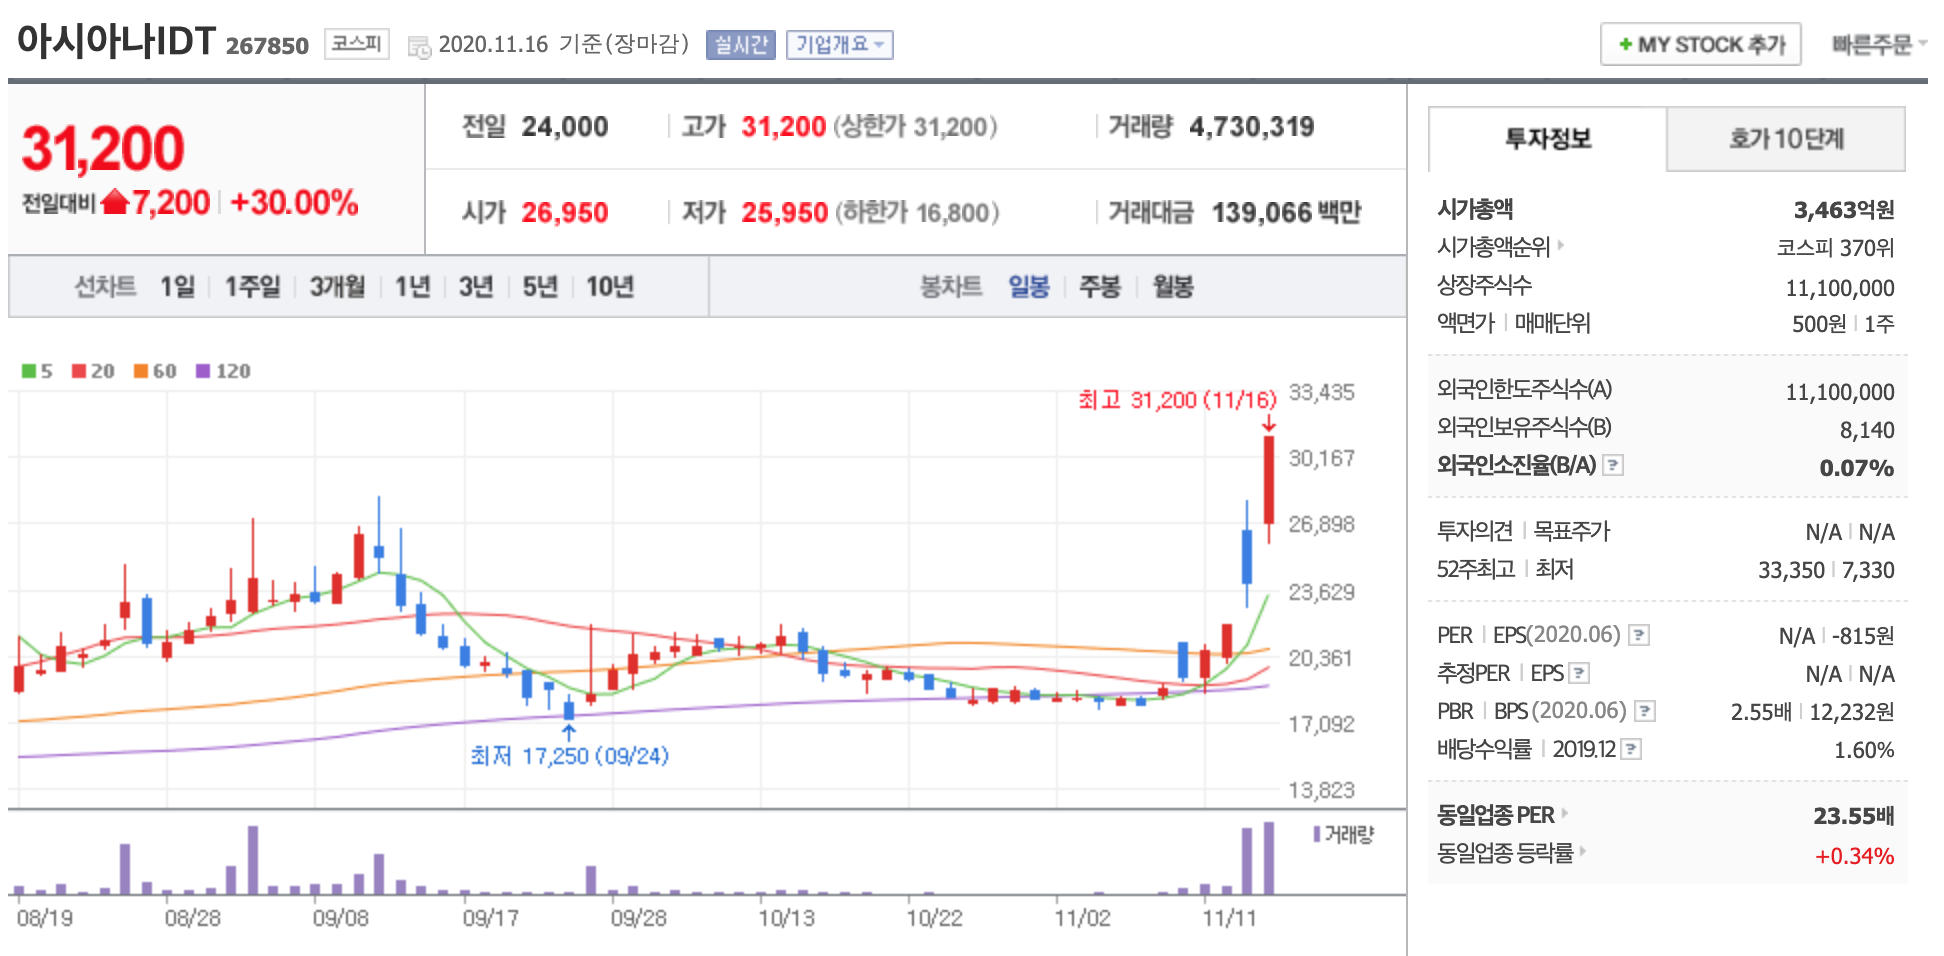This screenshot has height=956, width=1944.
Task: Select the 1년 line chart period
Action: pos(412,287)
